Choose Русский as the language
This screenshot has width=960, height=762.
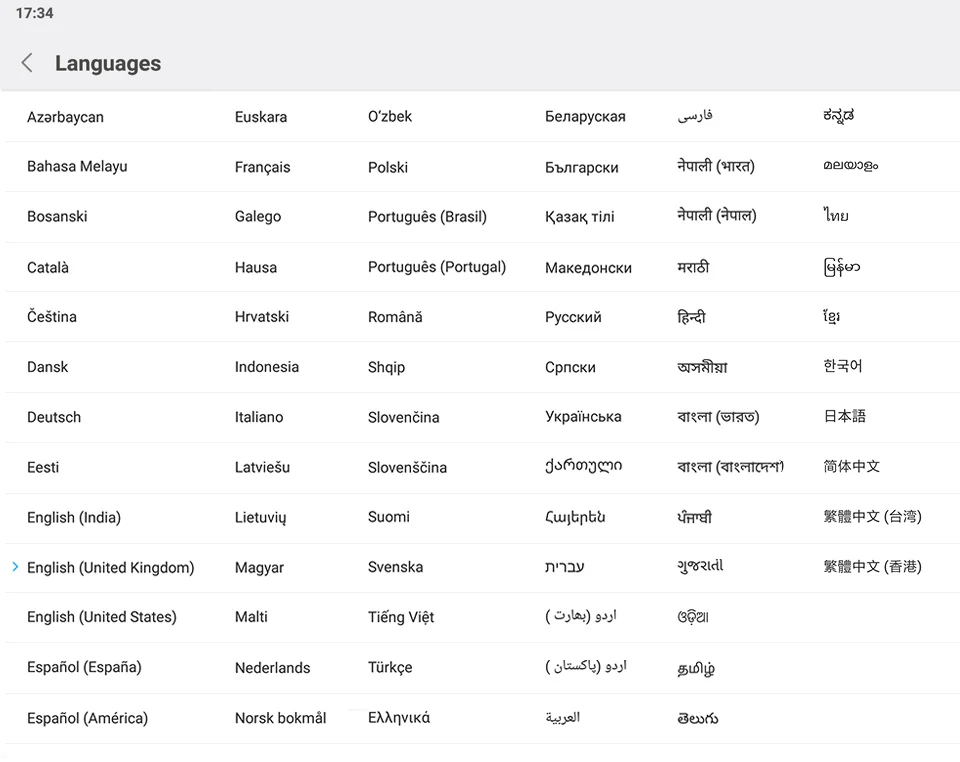tap(573, 317)
